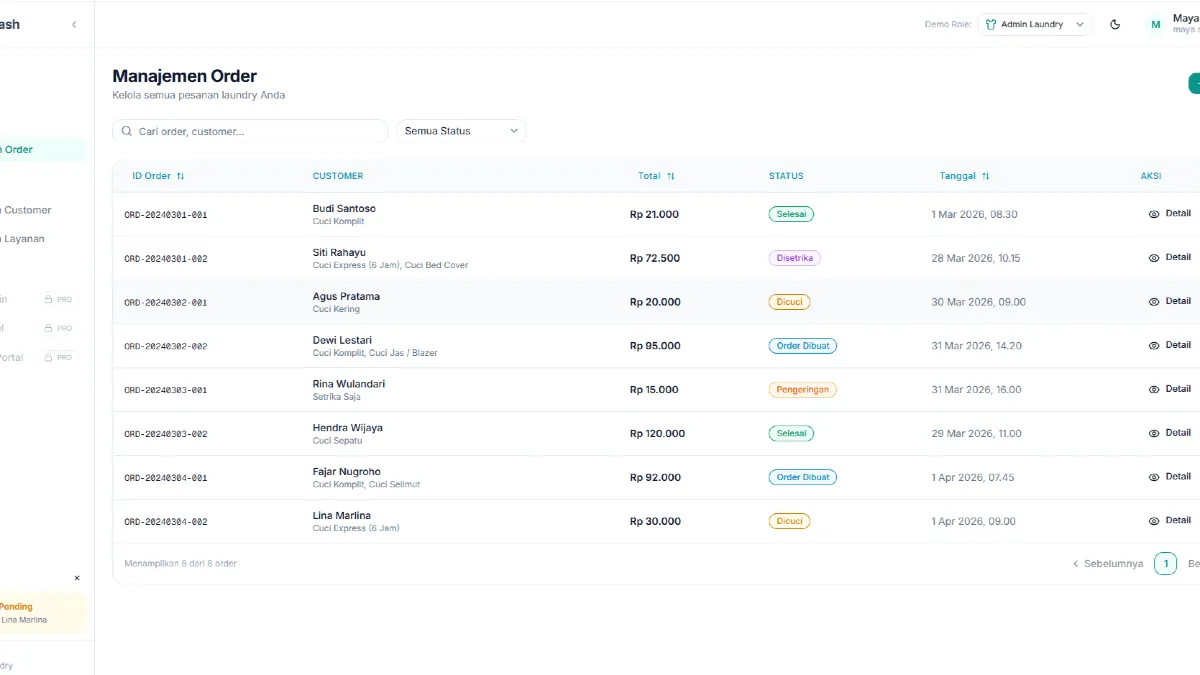1200x675 pixels.
Task: Select order ID ORD-20240302-002
Action: tap(166, 347)
